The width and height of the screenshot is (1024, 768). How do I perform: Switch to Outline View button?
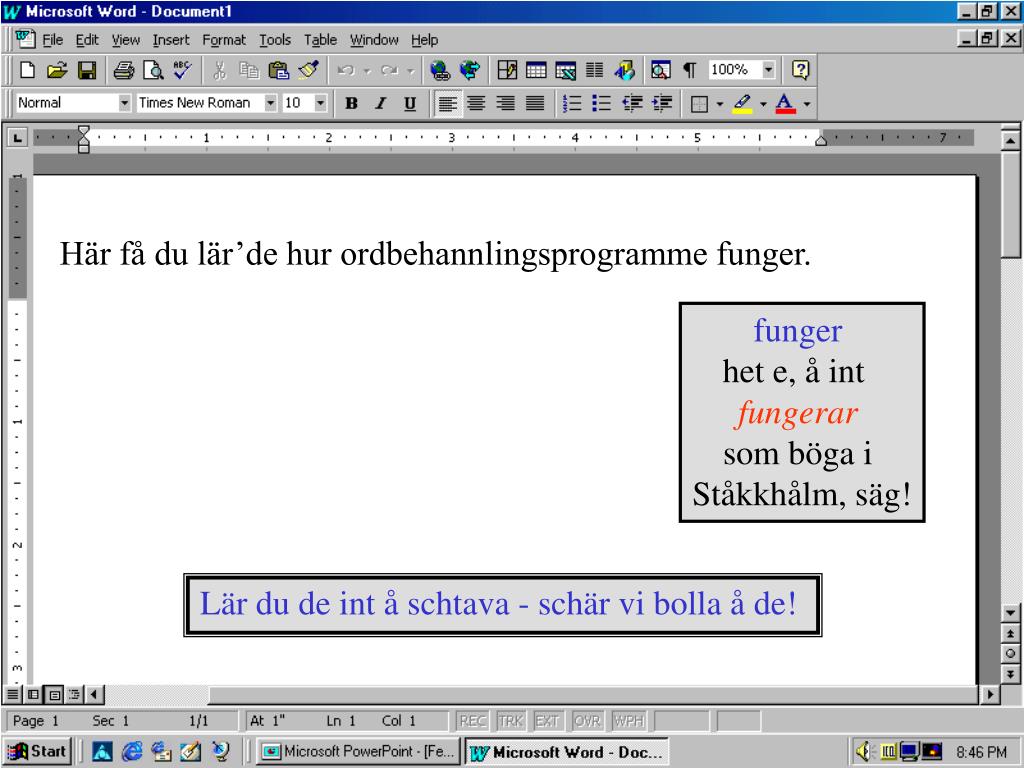pyautogui.click(x=74, y=694)
